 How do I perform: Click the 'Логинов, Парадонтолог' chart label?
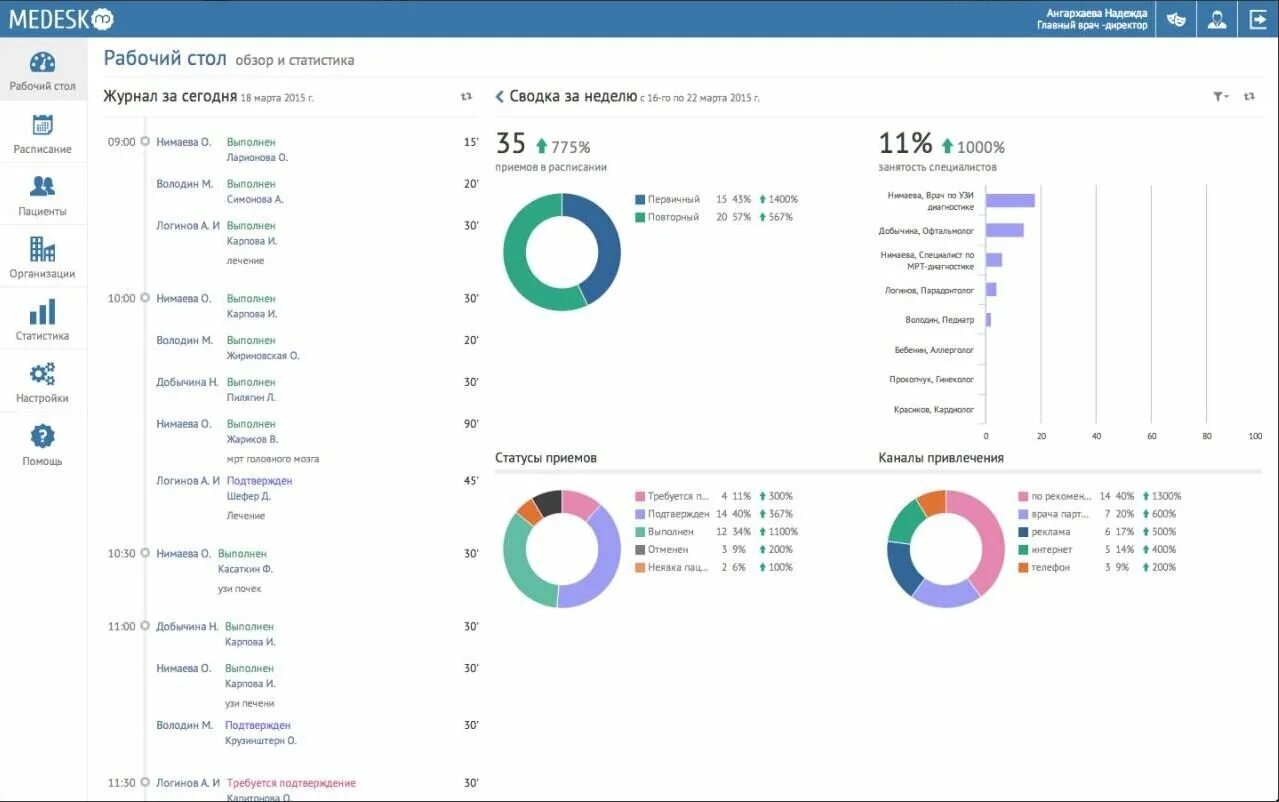point(930,290)
